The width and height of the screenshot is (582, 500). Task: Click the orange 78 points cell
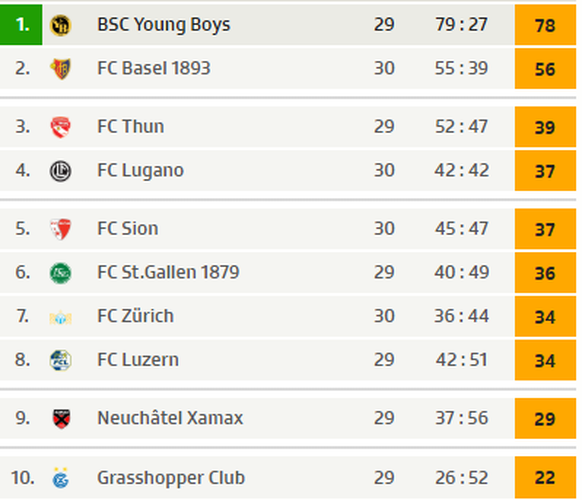coord(545,25)
